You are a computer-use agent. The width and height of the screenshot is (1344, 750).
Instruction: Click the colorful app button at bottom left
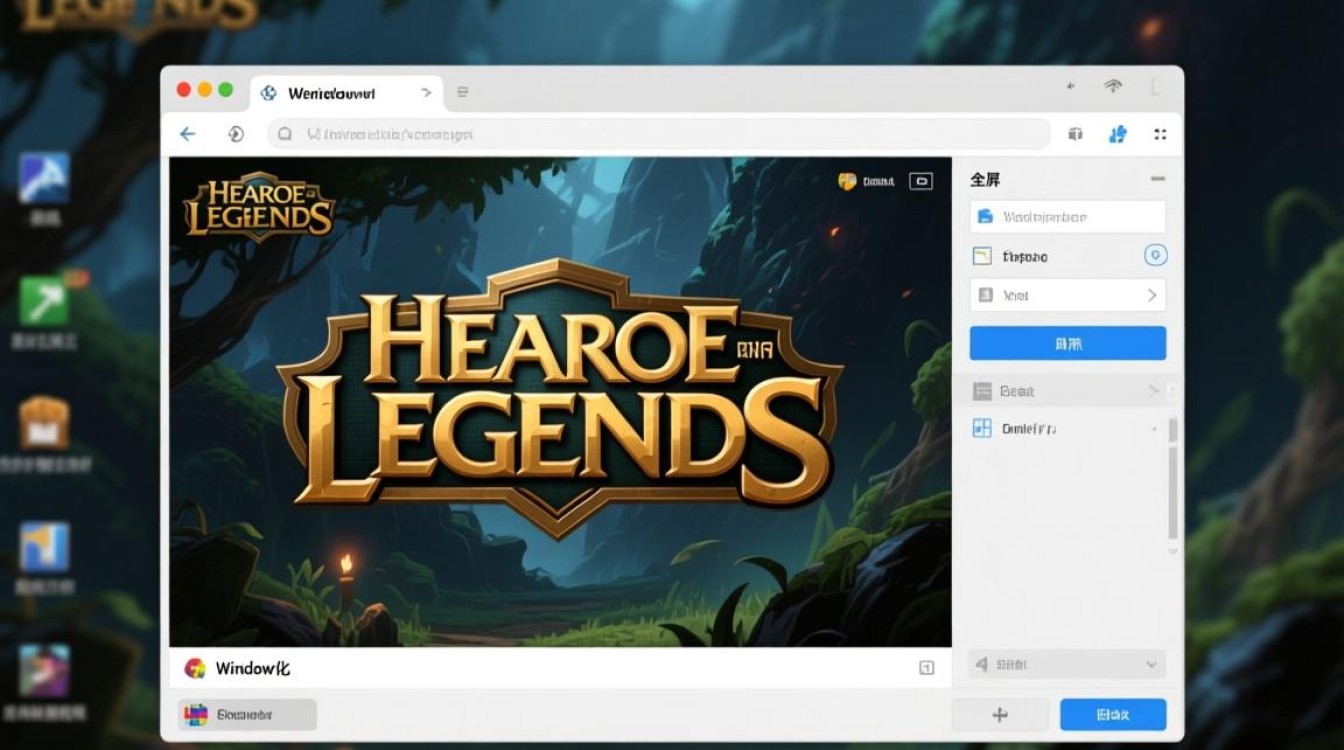[248, 714]
